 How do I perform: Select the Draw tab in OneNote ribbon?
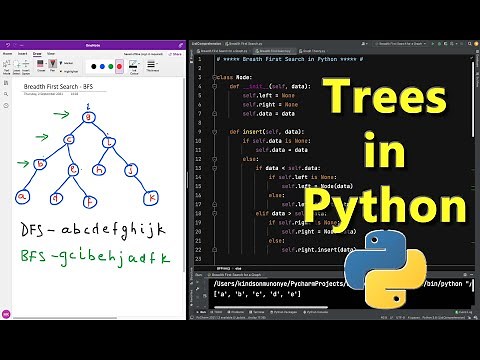pyautogui.click(x=37, y=54)
